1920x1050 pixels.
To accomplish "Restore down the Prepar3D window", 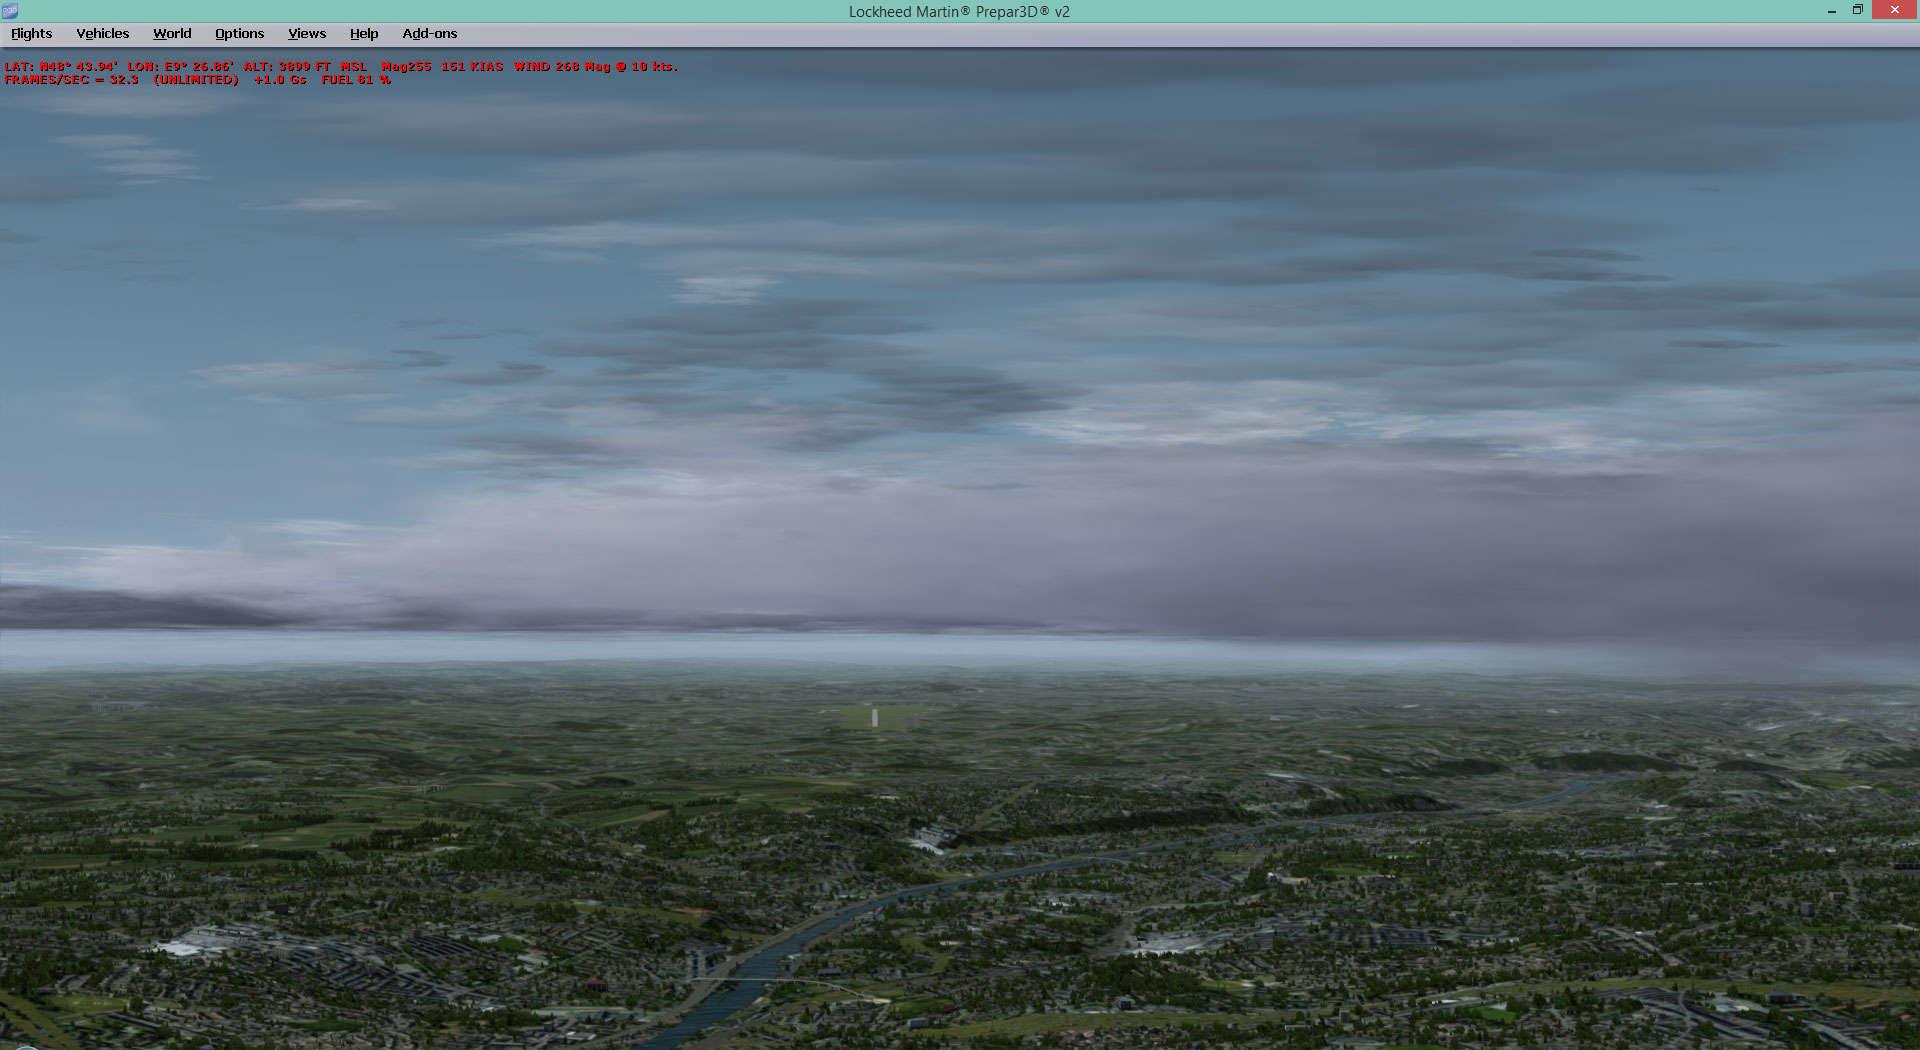I will 1857,10.
